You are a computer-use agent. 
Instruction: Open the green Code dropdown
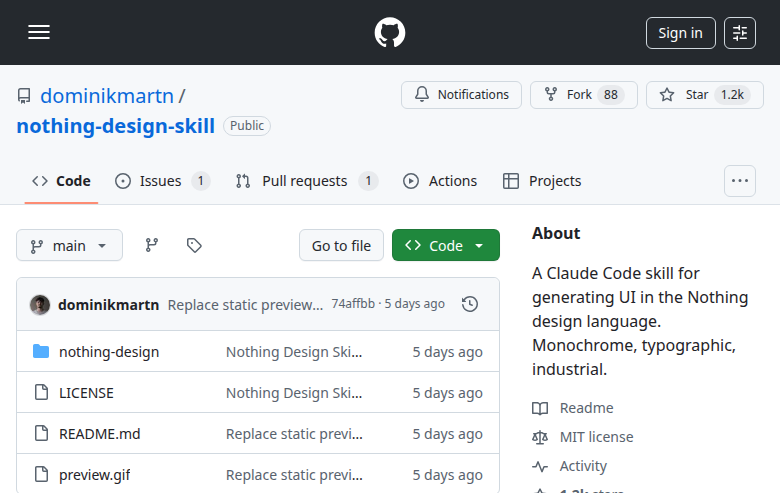[x=446, y=245]
